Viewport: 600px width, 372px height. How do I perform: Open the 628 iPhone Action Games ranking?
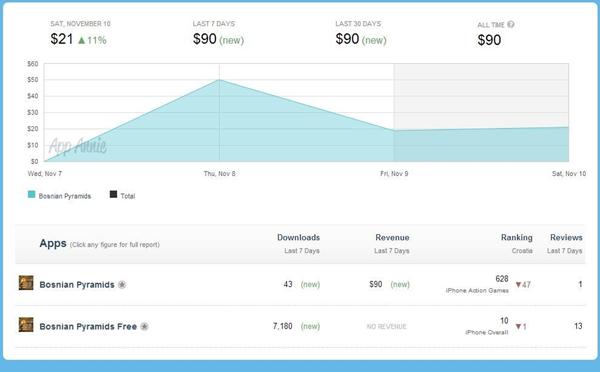(502, 279)
